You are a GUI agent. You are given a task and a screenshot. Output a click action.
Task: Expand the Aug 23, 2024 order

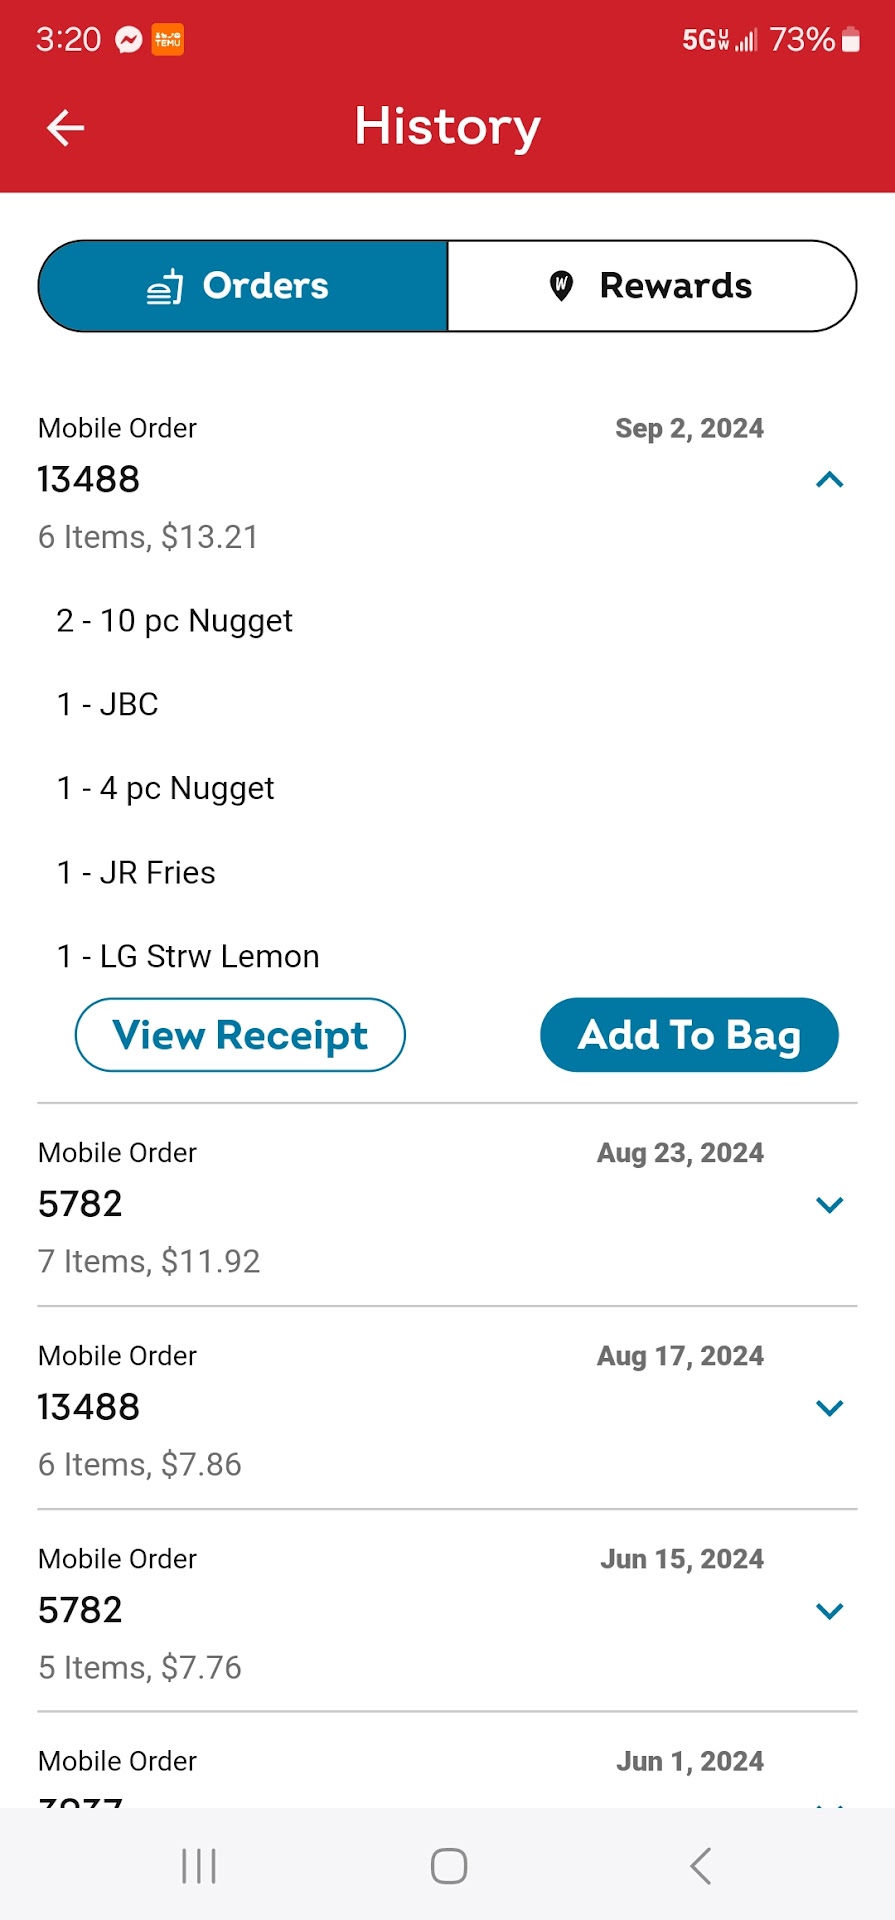click(x=829, y=1204)
